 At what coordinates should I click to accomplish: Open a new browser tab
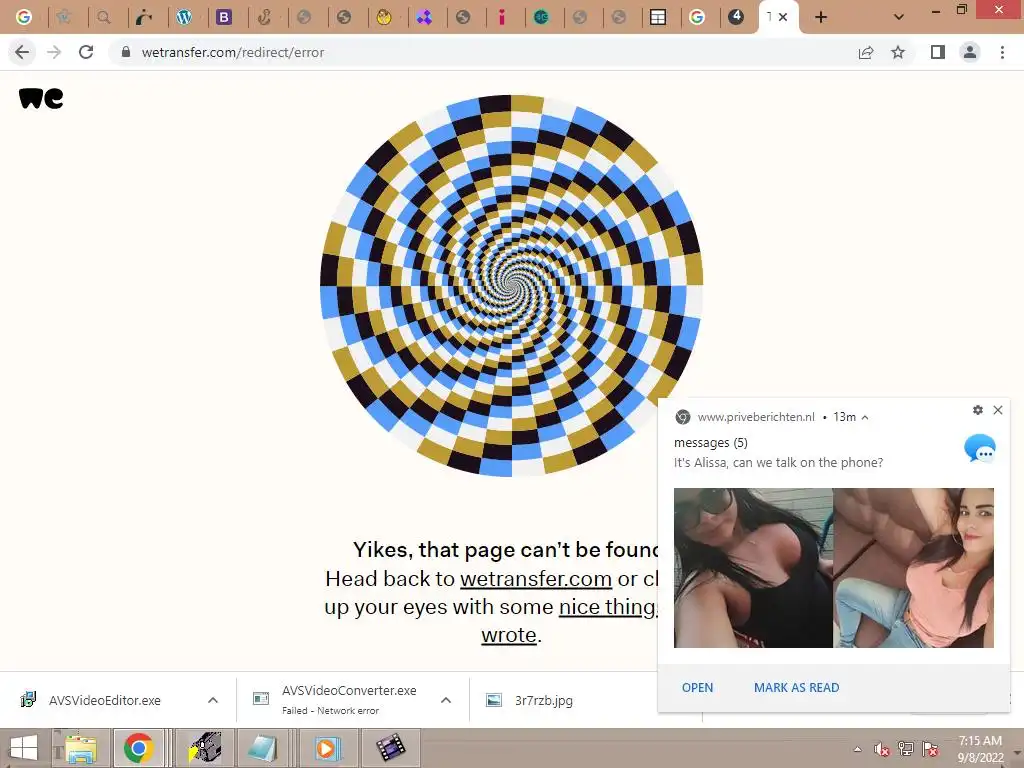point(821,18)
